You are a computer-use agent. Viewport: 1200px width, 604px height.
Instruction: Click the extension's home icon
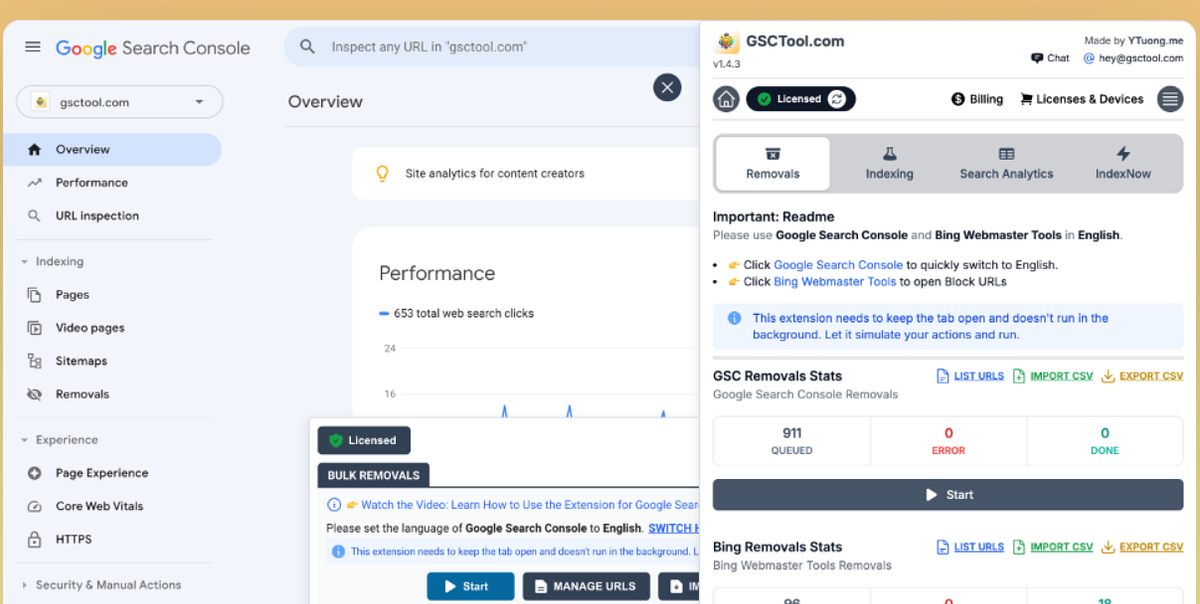coord(725,98)
